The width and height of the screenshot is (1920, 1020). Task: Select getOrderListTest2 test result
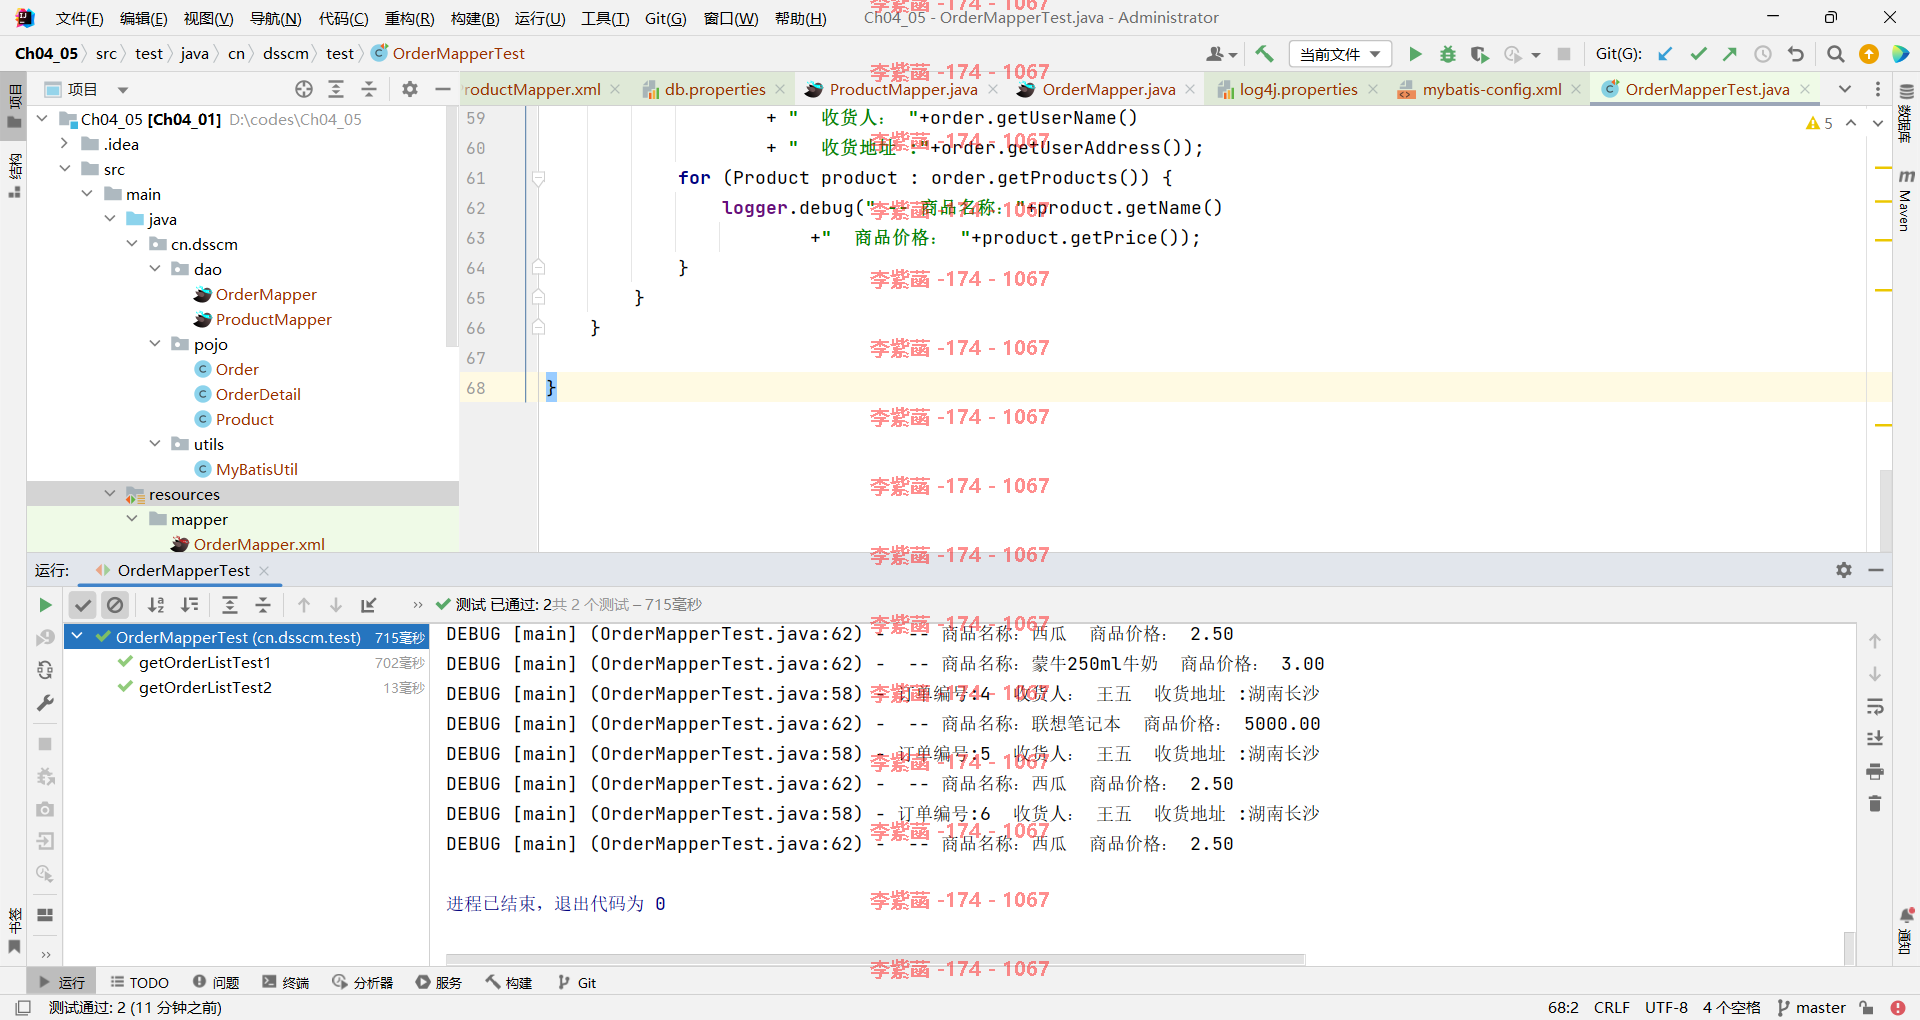pos(205,687)
